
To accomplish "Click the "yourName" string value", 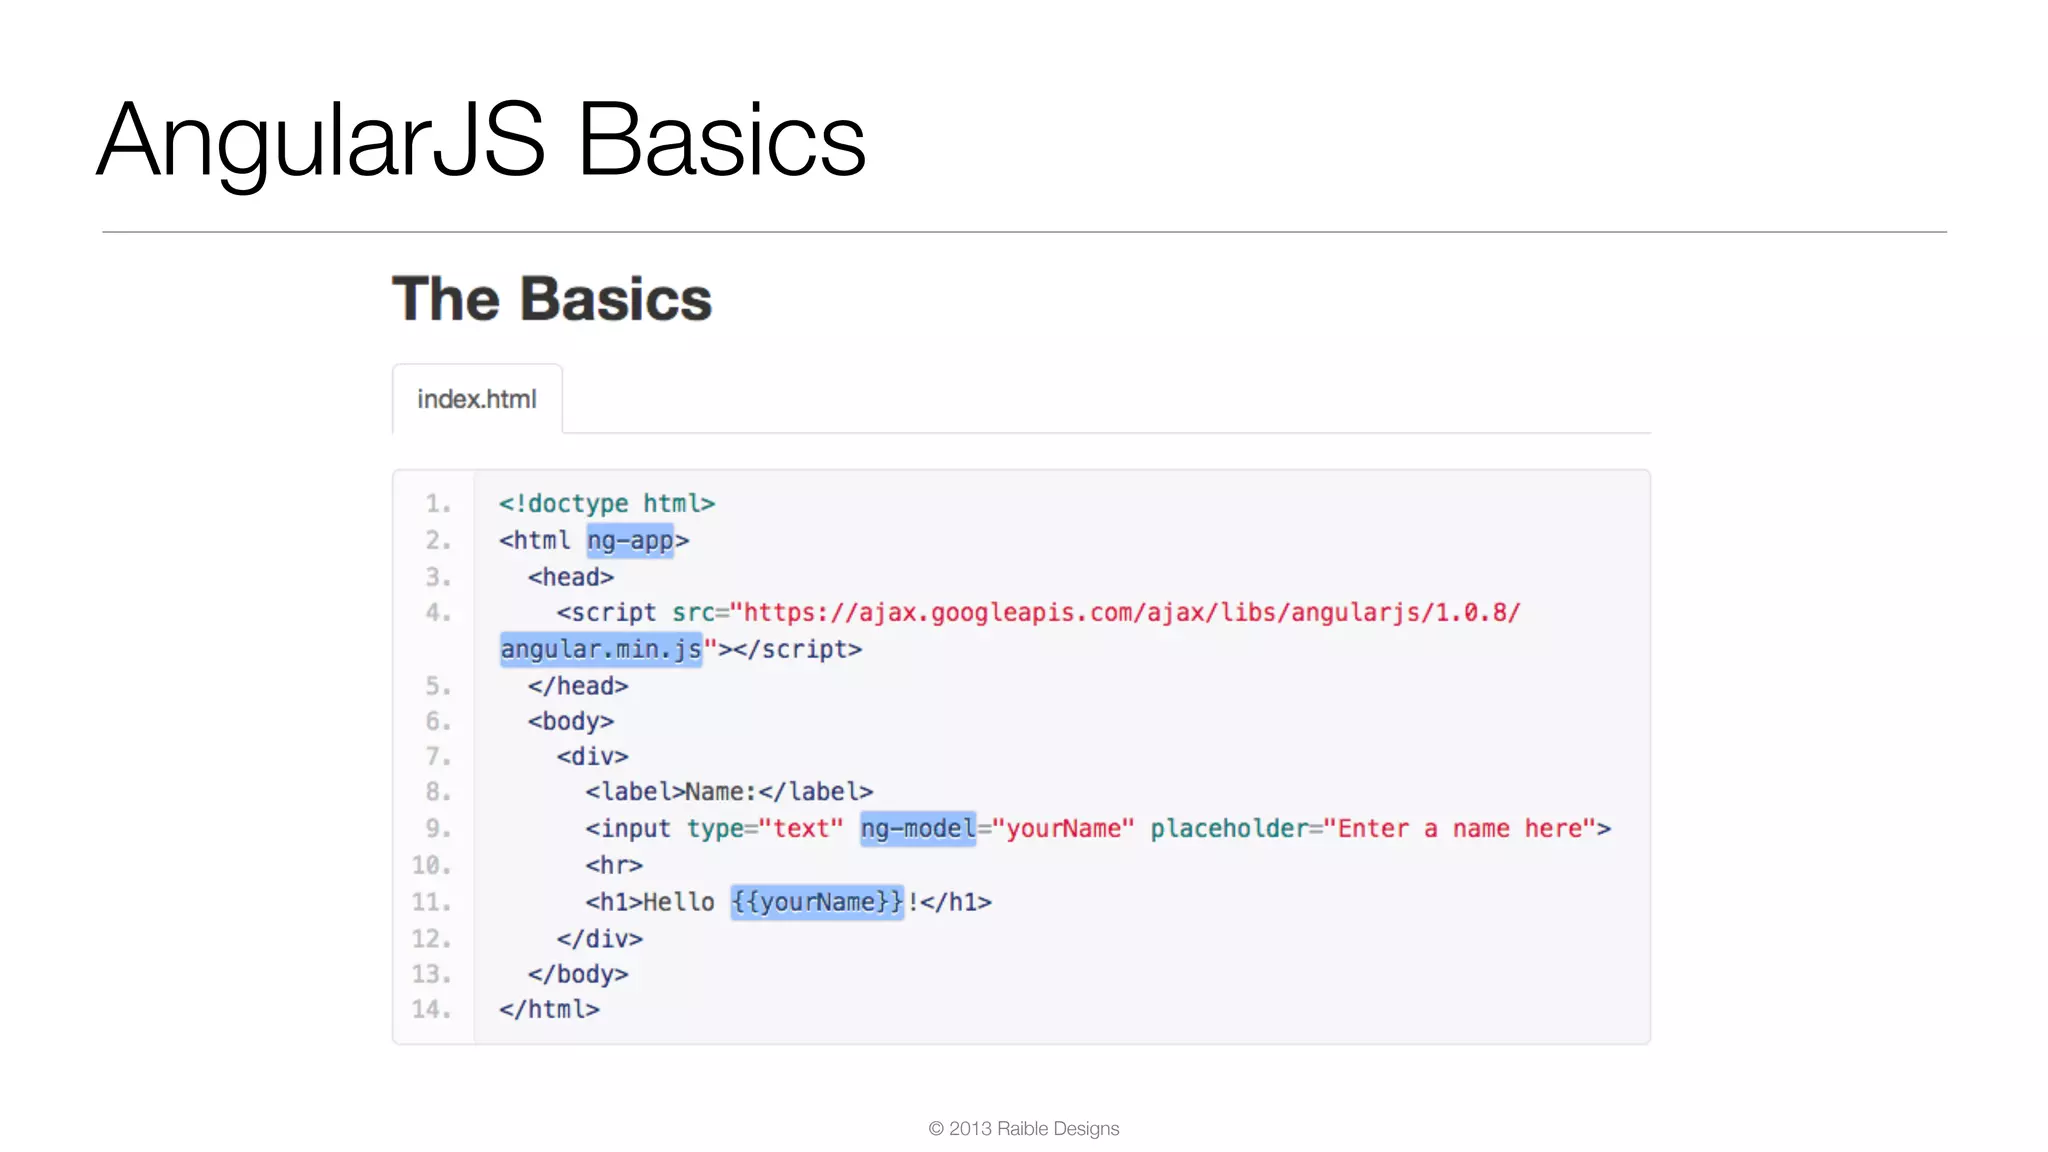I will pyautogui.click(x=1063, y=828).
